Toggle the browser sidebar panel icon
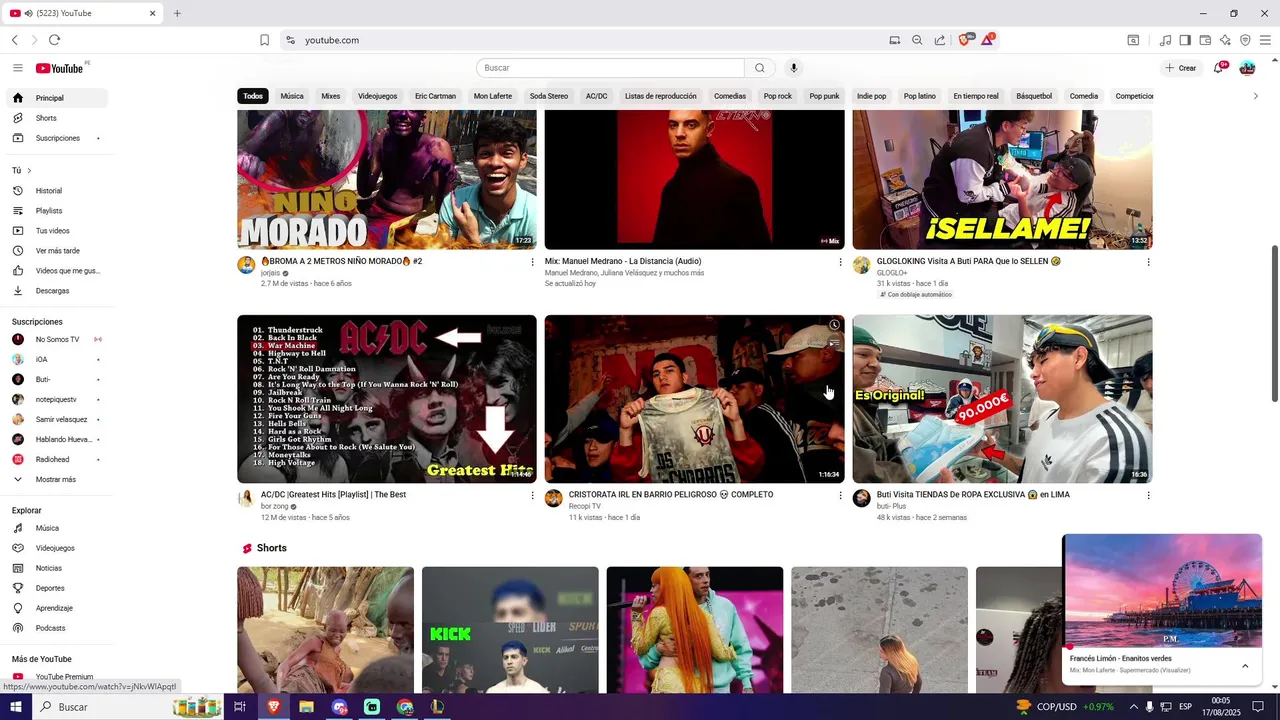 (x=1185, y=40)
